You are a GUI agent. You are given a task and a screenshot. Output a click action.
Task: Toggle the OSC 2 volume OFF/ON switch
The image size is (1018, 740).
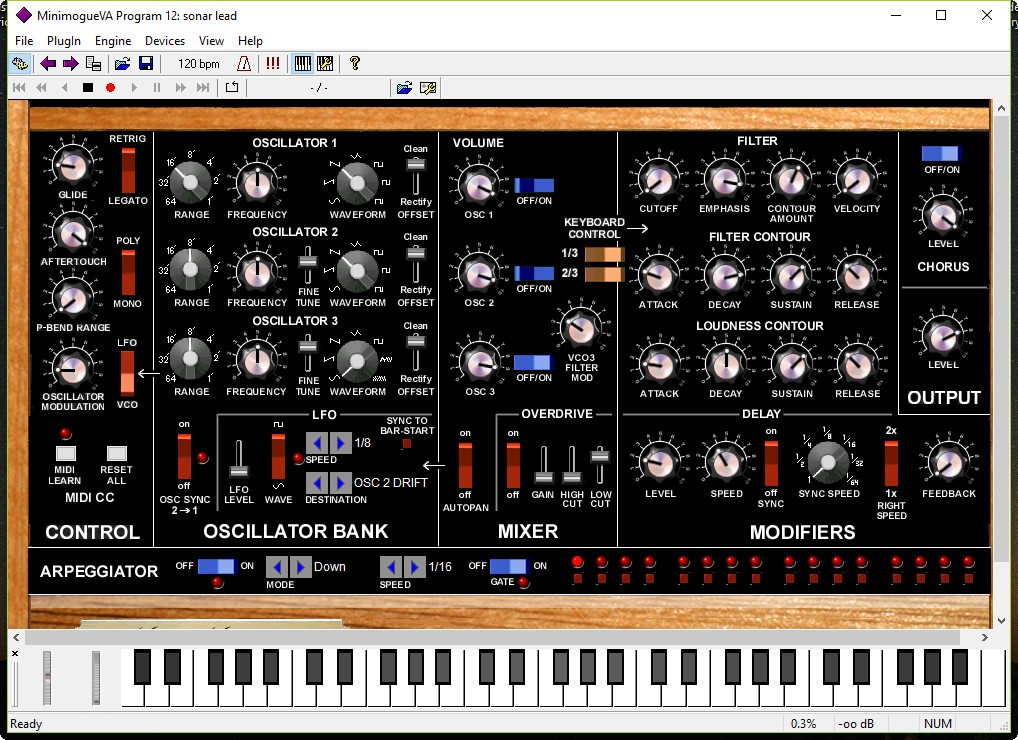click(534, 273)
